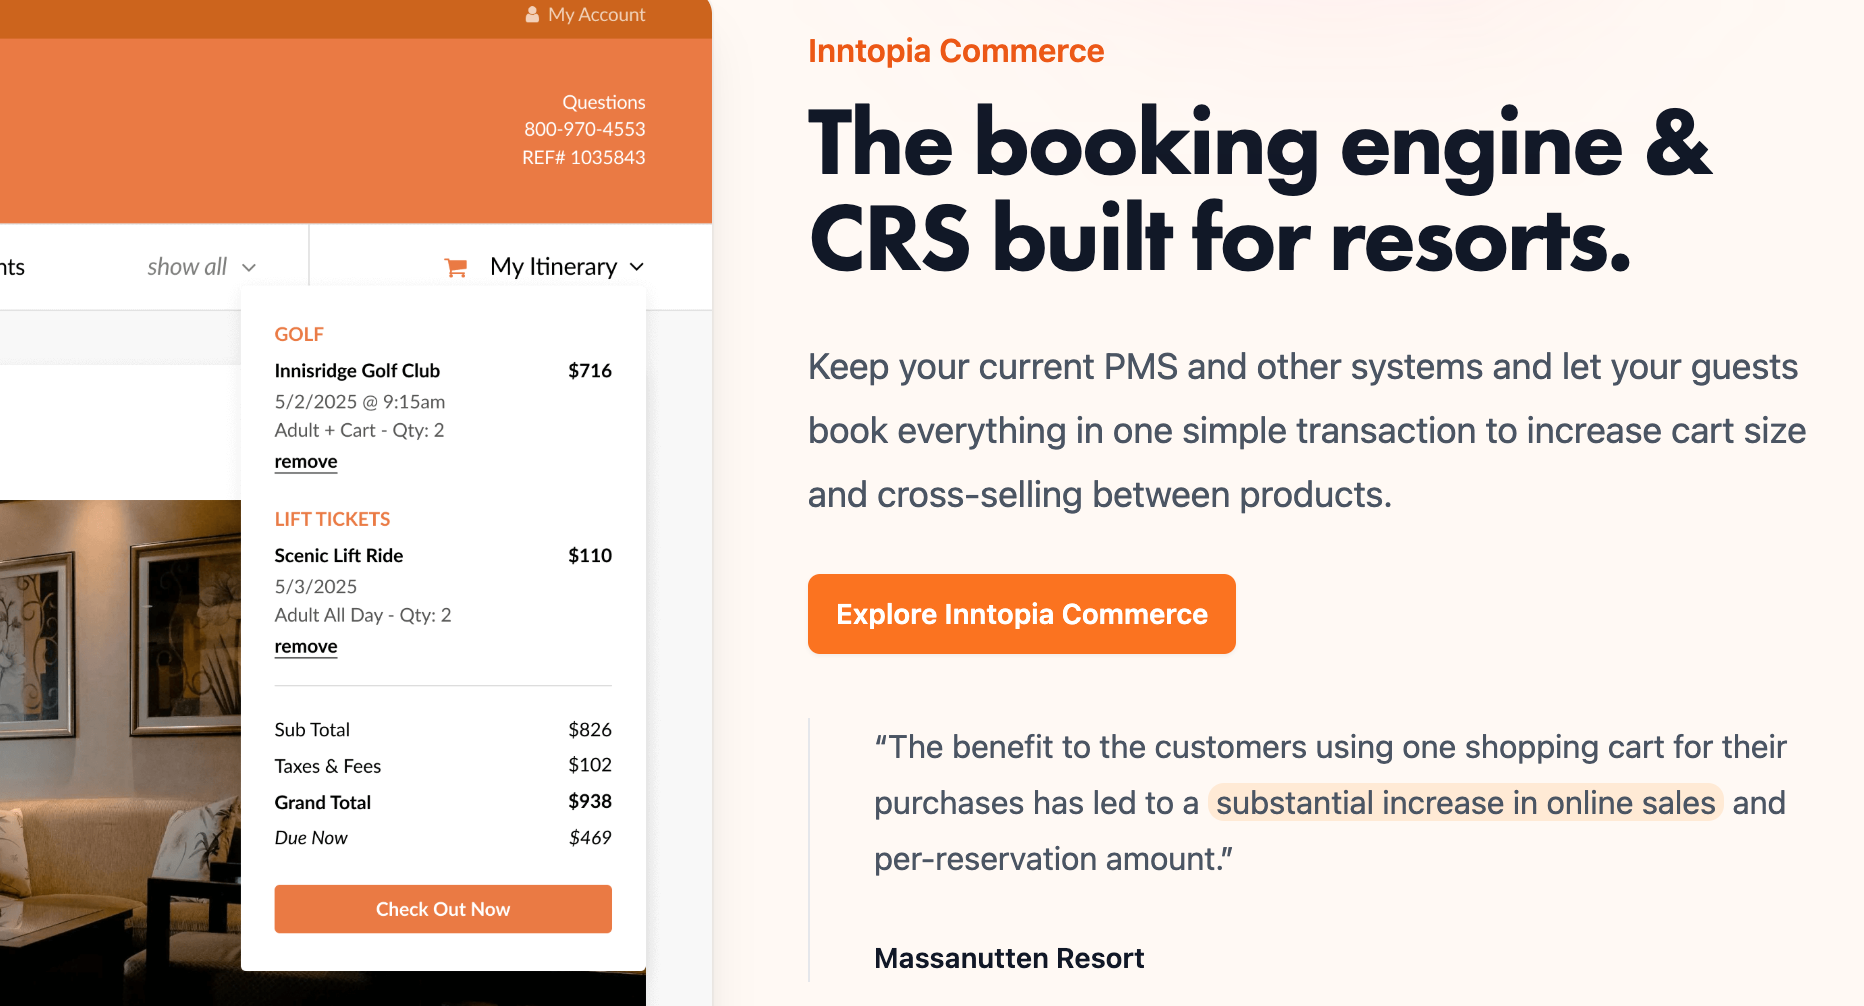Remove Scenic Lift Ride from itinerary
The width and height of the screenshot is (1864, 1006).
306,647
